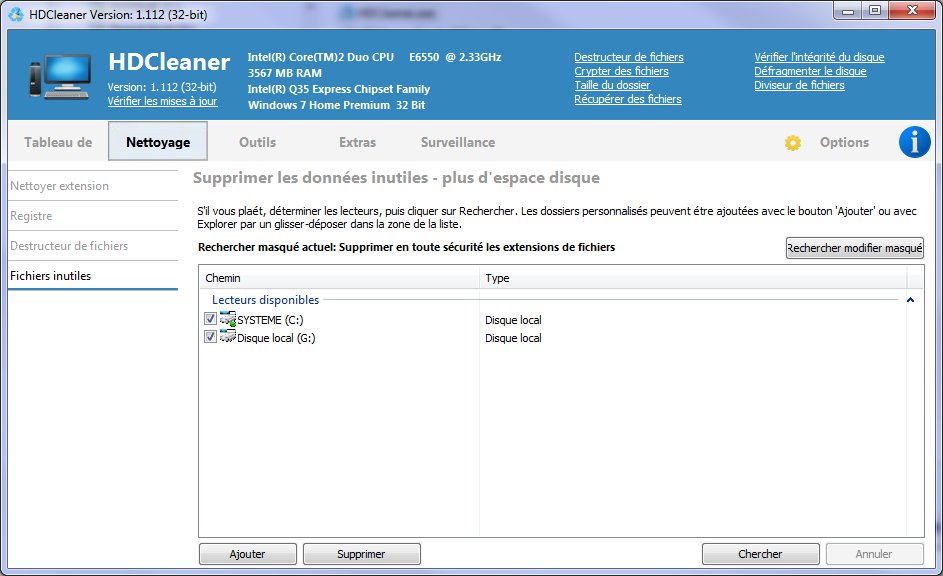Open Crypter des fichiers link
The height and width of the screenshot is (576, 943).
(x=621, y=71)
